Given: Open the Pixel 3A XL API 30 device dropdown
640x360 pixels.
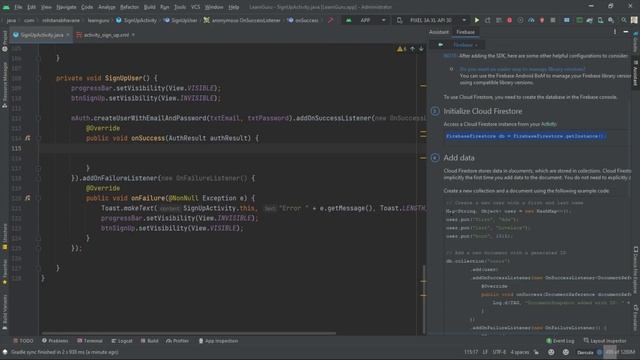Looking at the screenshot, I should (432, 20).
